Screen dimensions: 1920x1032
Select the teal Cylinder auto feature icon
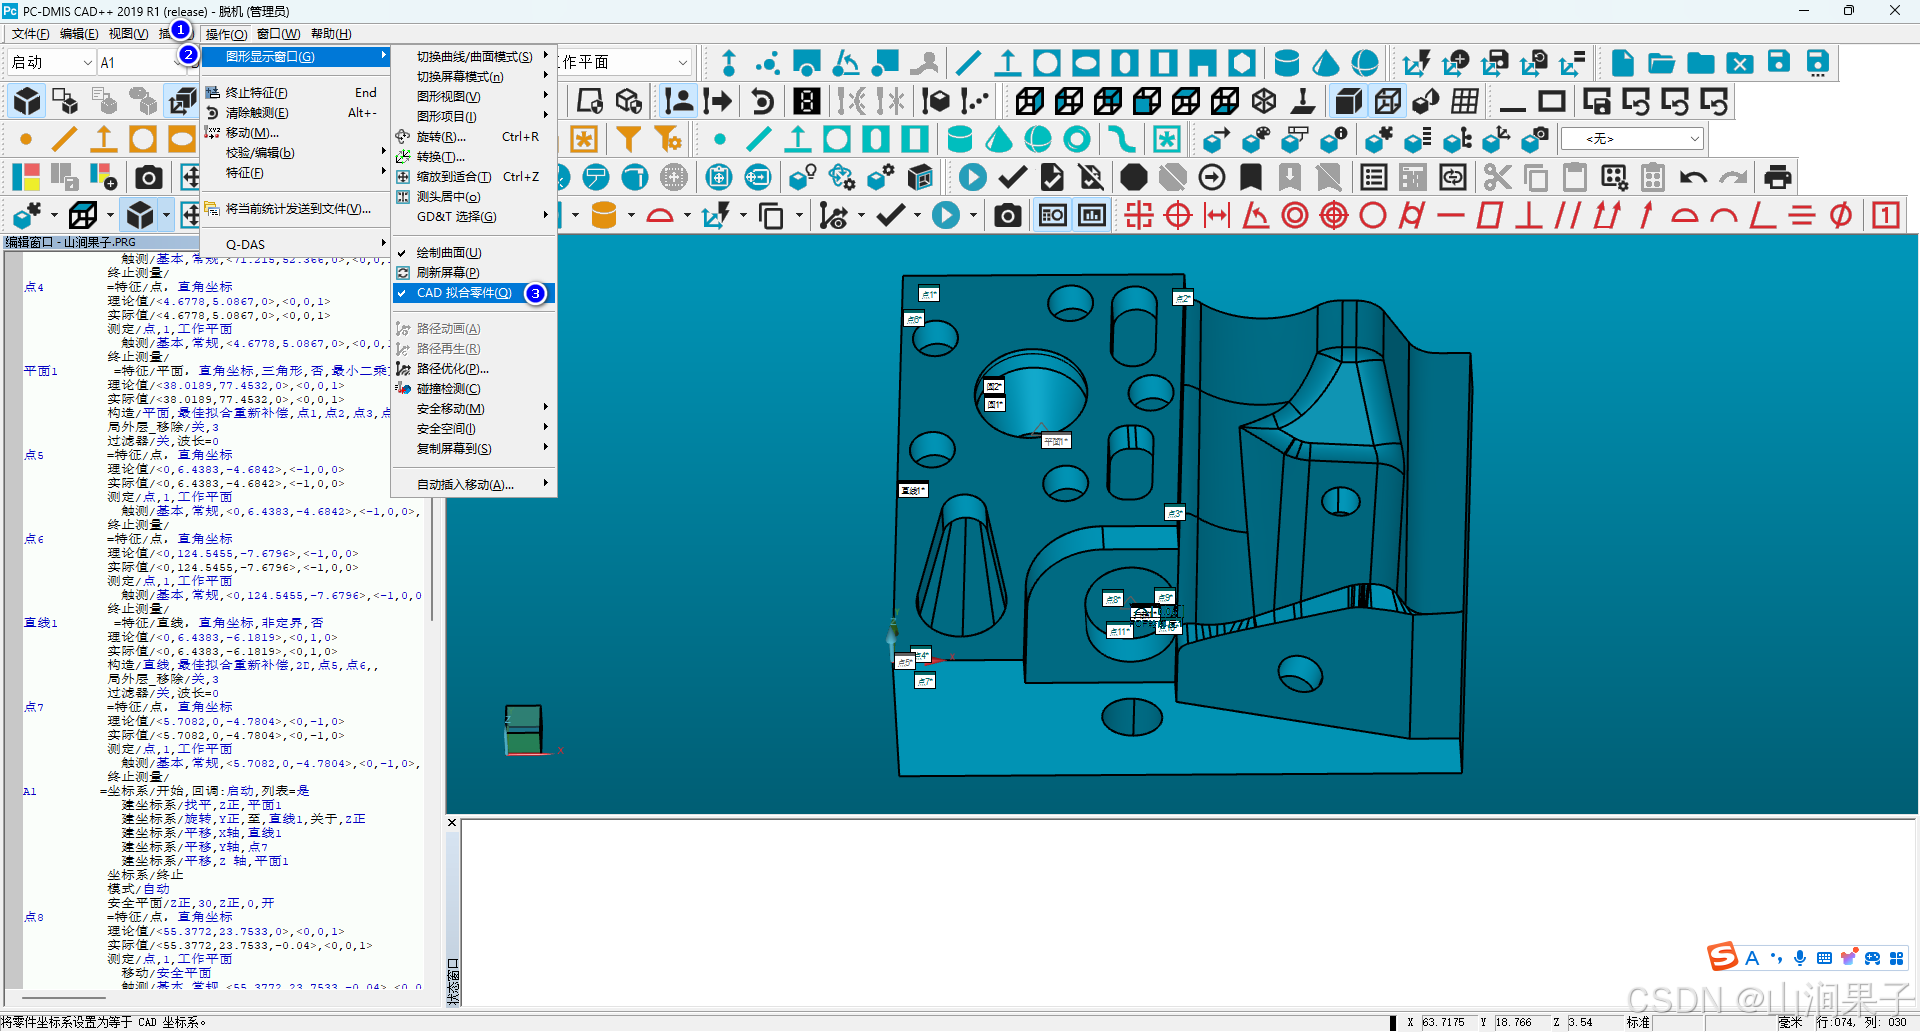[959, 139]
